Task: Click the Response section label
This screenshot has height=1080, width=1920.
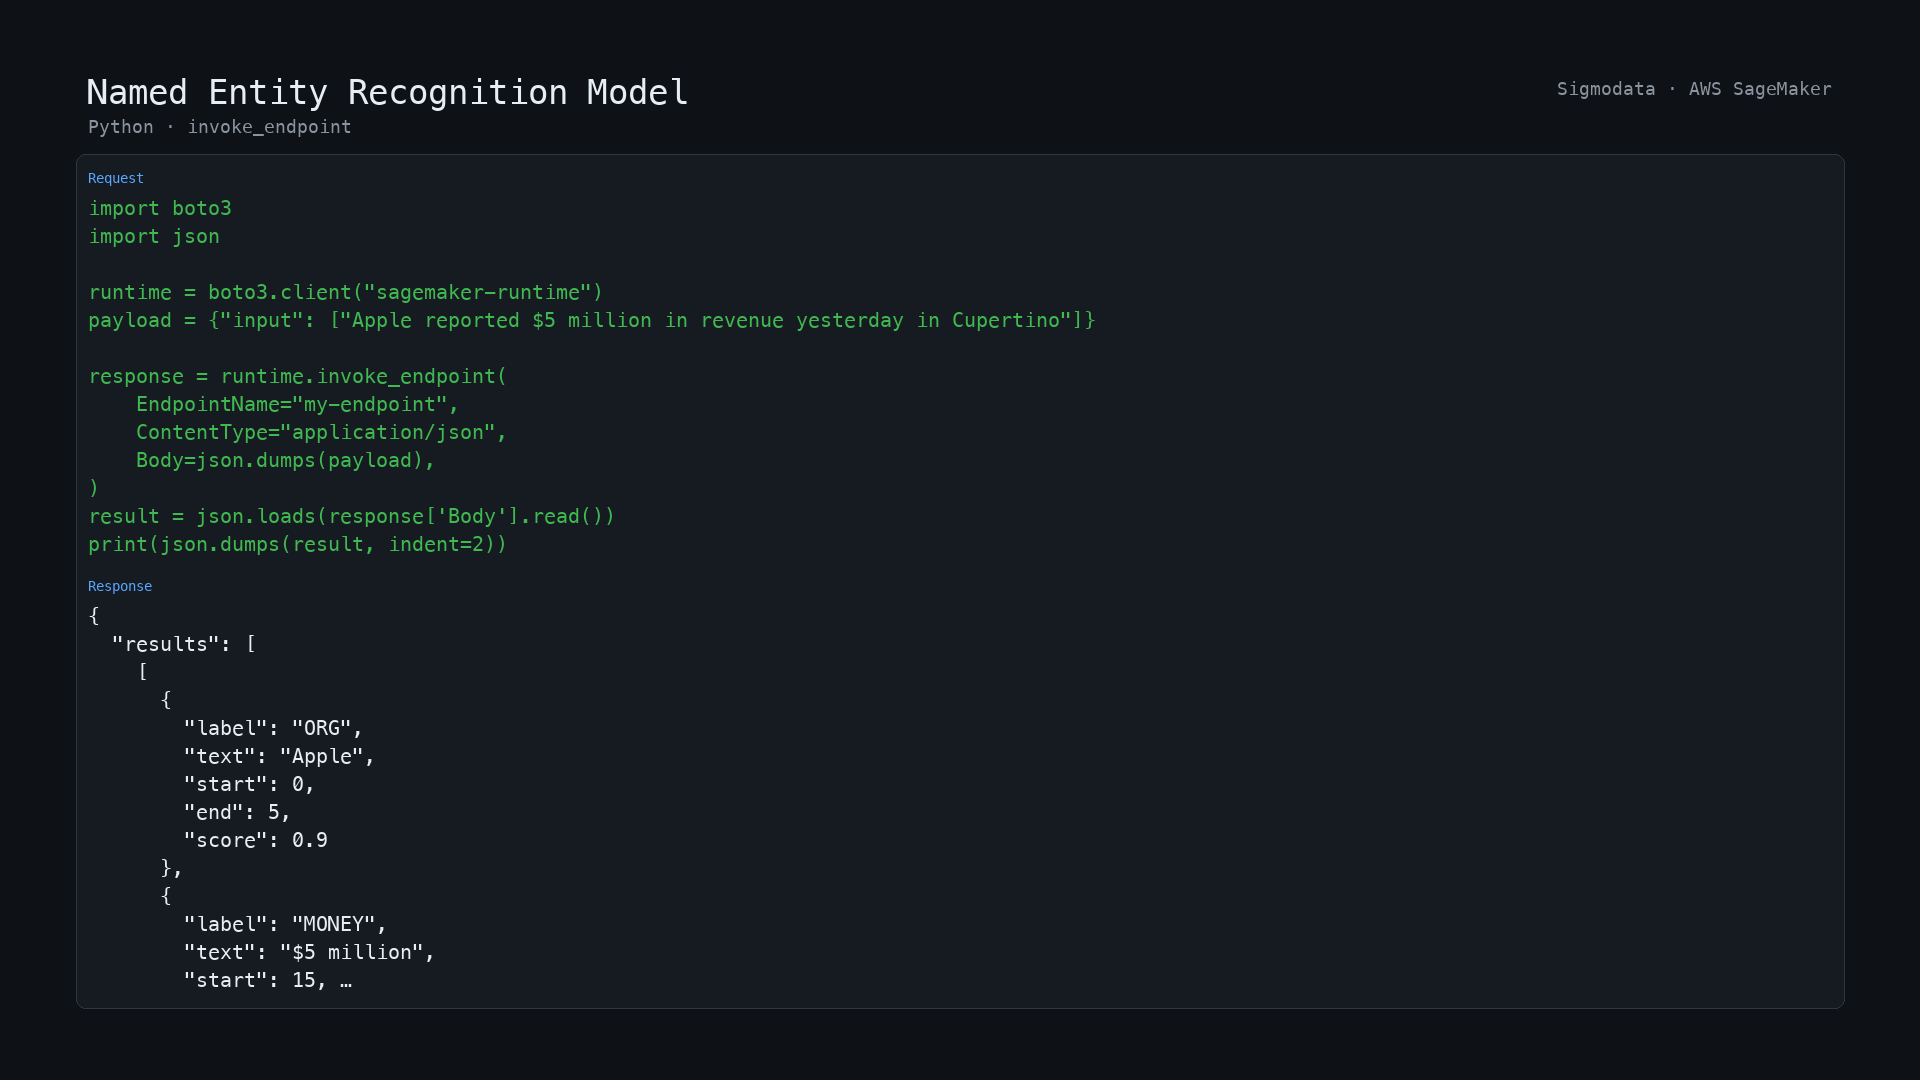Action: click(x=120, y=586)
